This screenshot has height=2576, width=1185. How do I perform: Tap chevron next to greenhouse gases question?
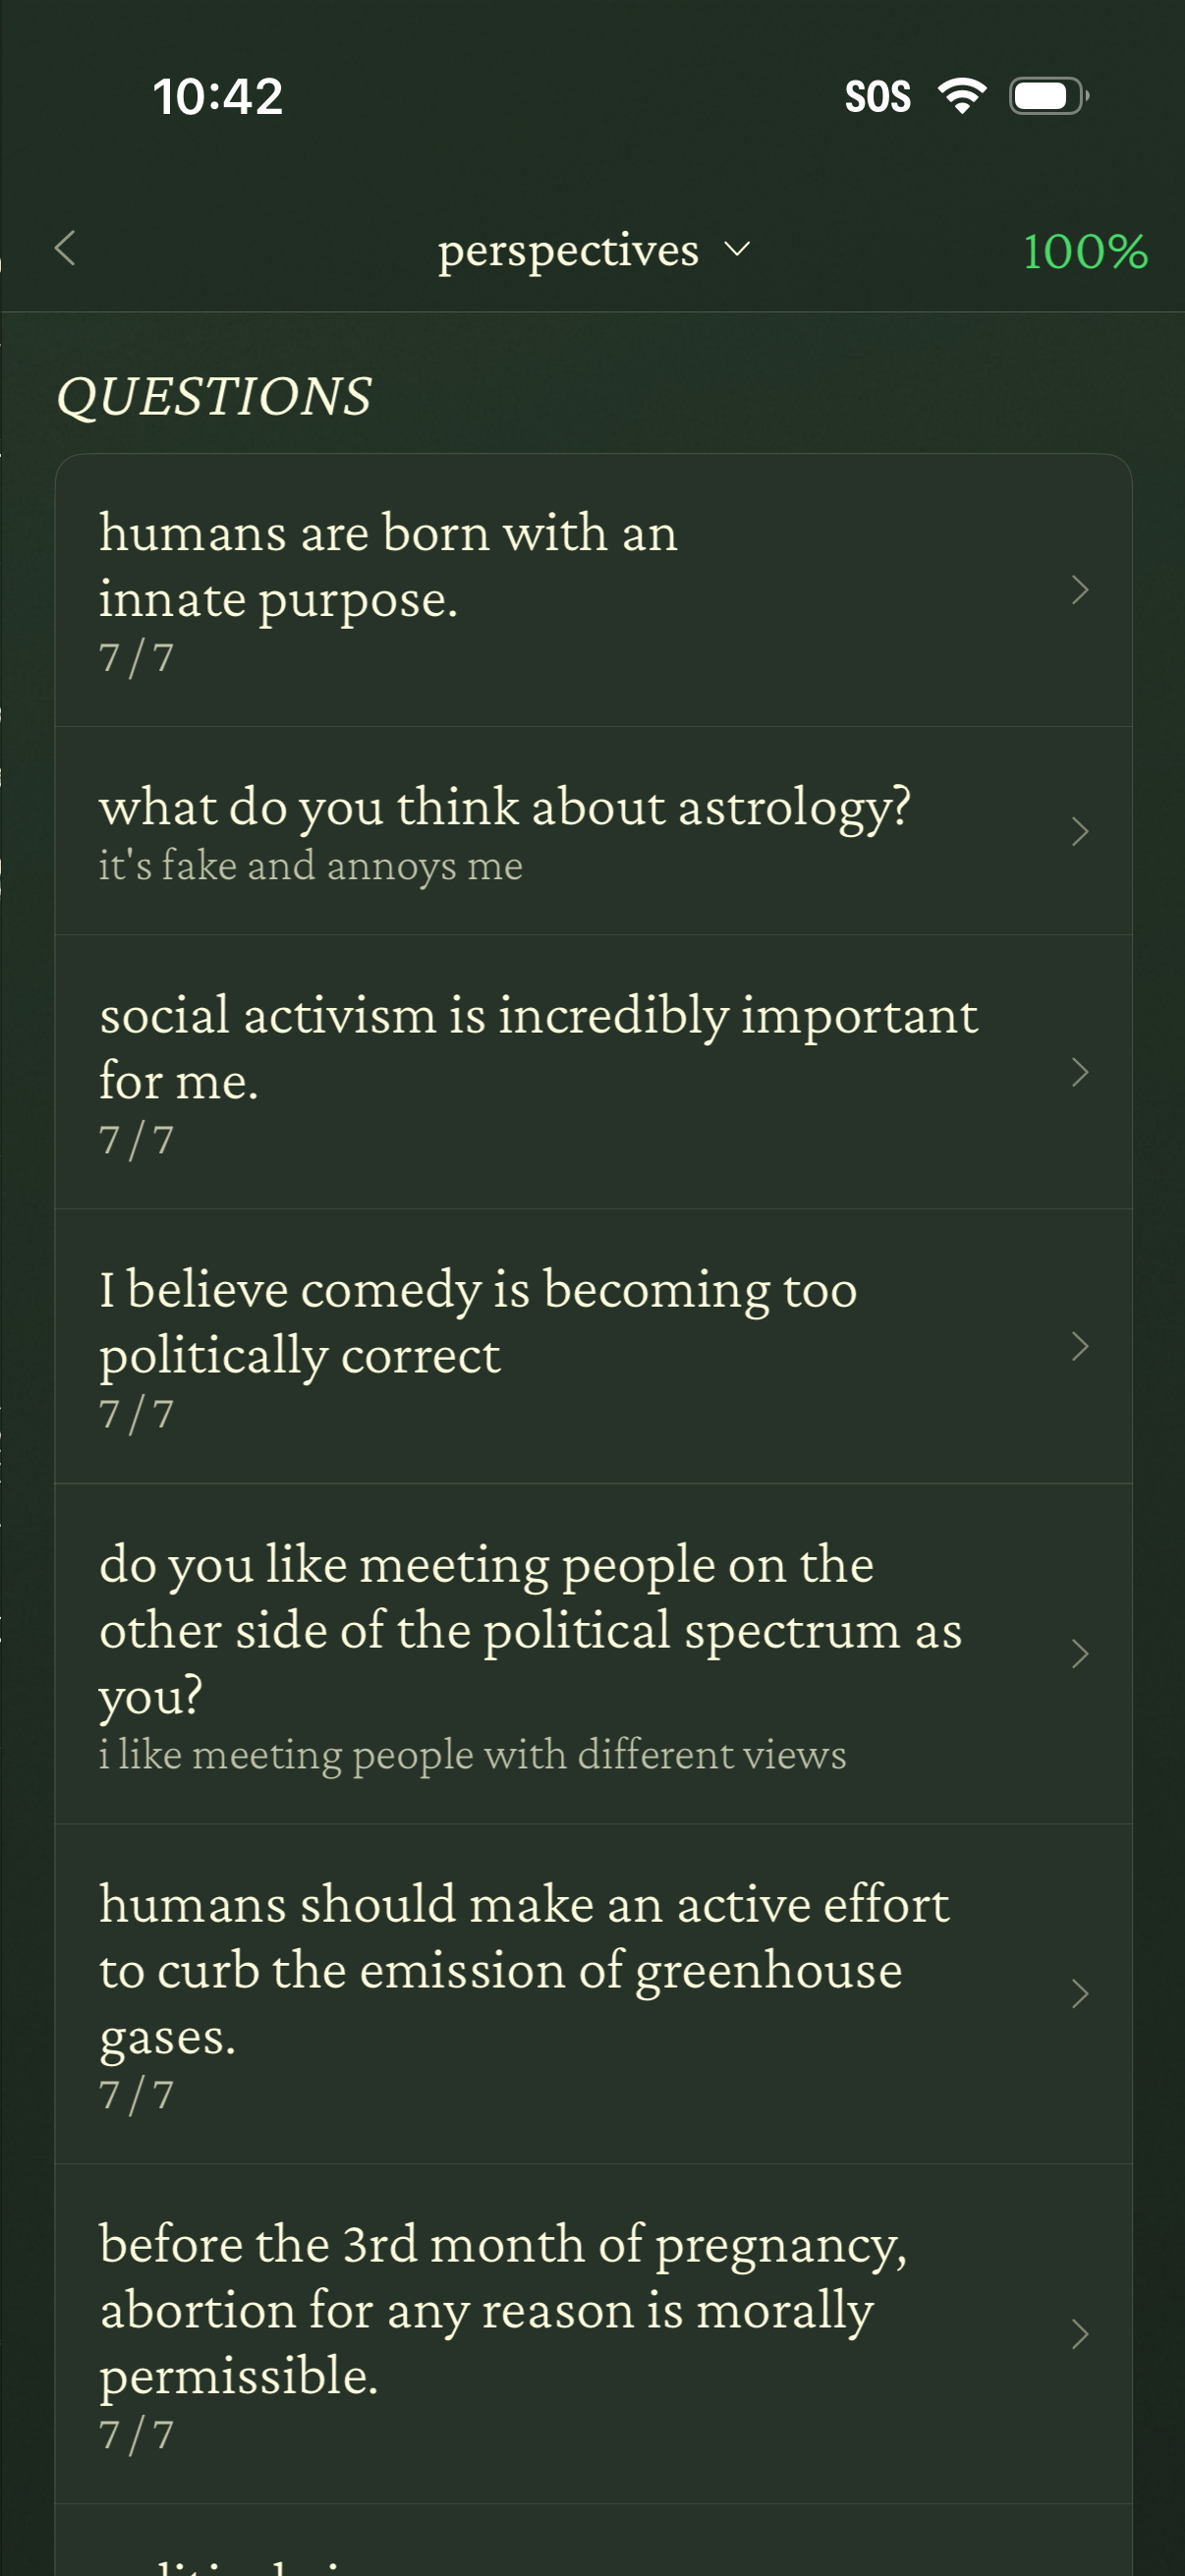click(x=1079, y=1994)
